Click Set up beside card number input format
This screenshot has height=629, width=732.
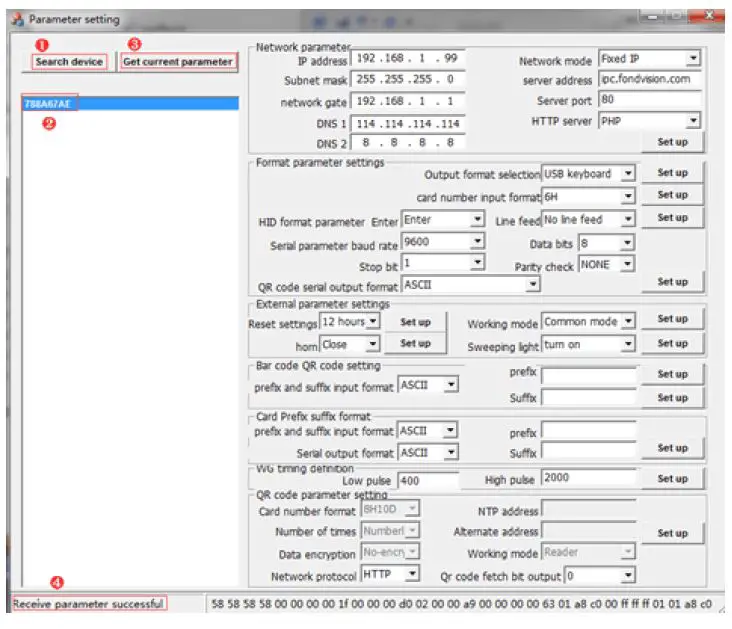click(672, 195)
